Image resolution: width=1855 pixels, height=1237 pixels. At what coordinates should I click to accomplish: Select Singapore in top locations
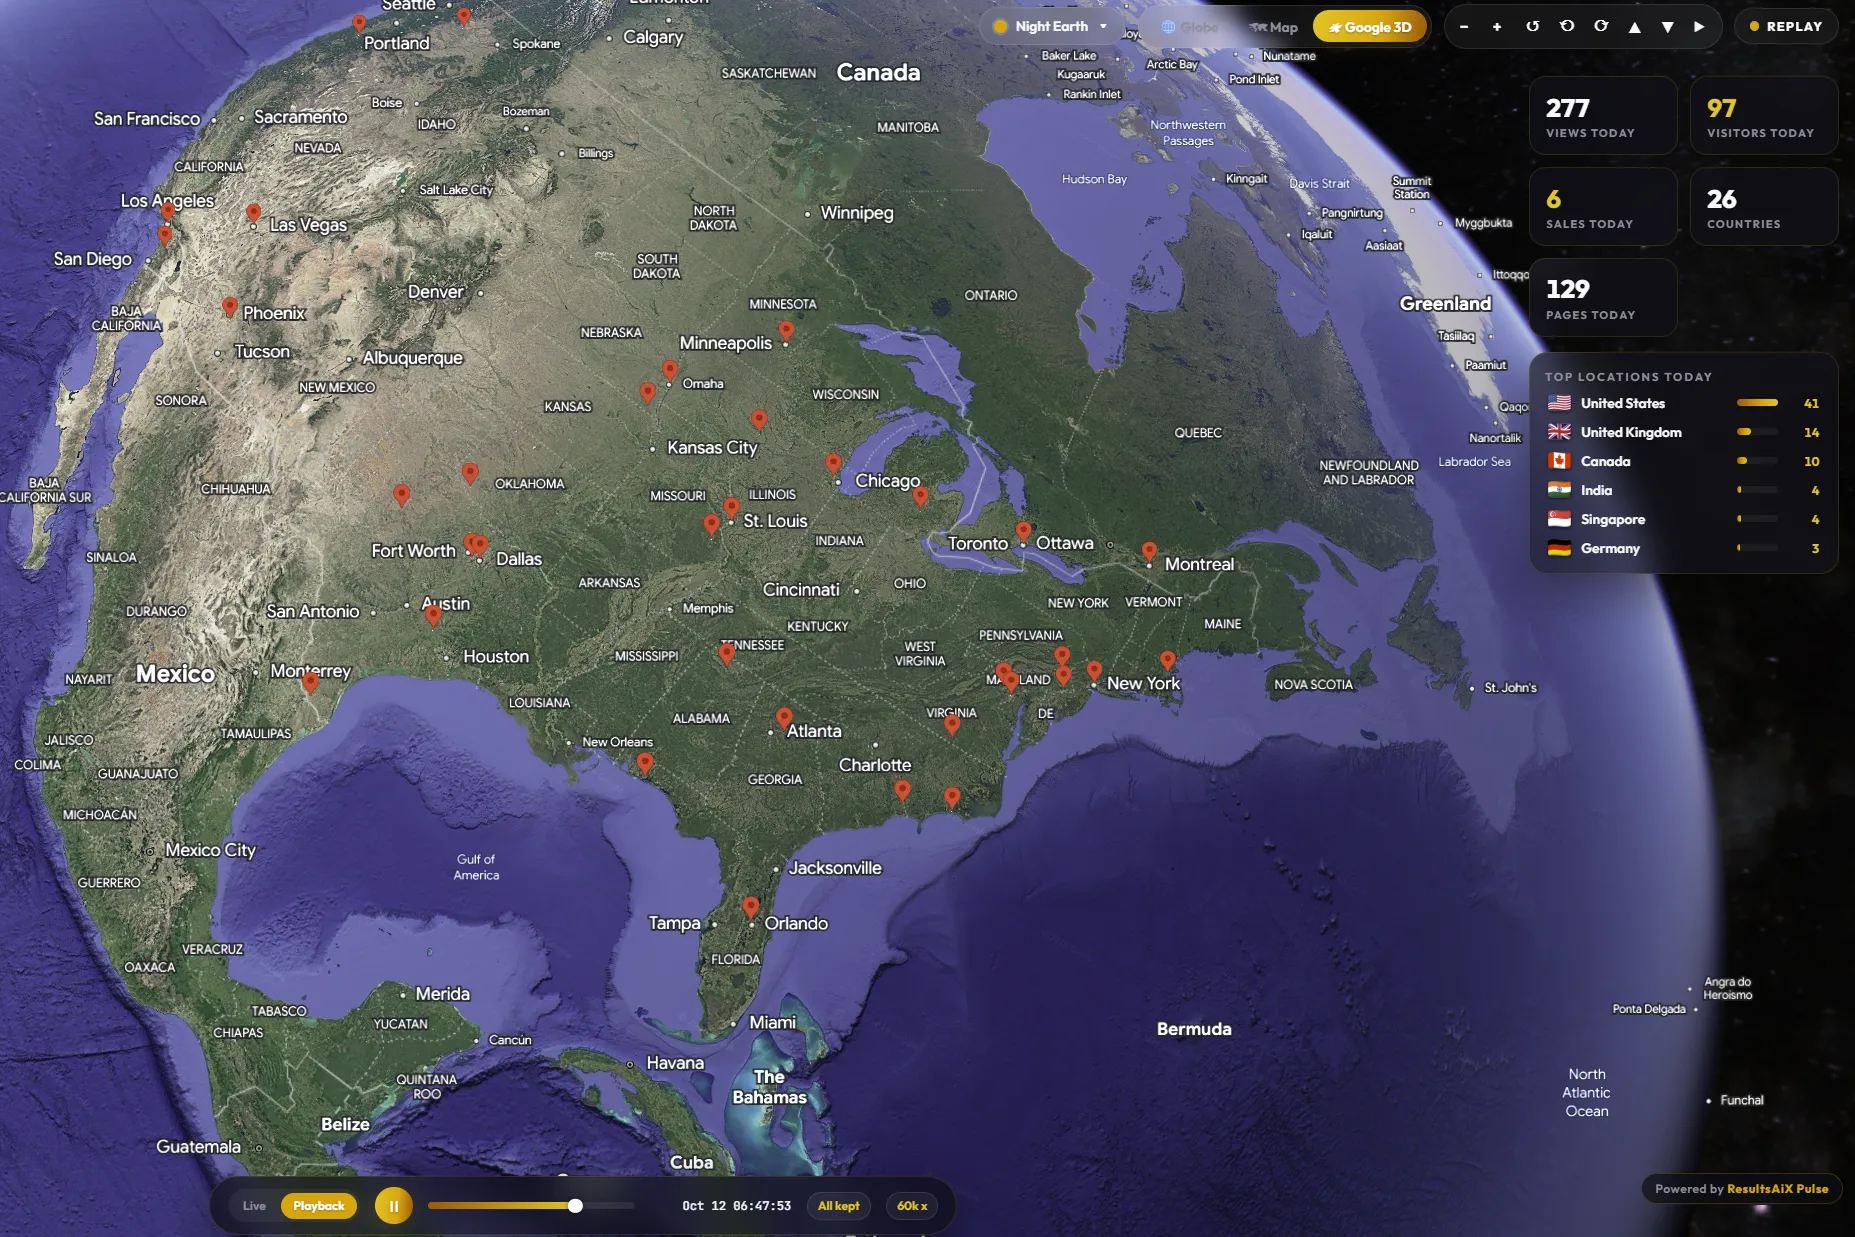[x=1683, y=519]
